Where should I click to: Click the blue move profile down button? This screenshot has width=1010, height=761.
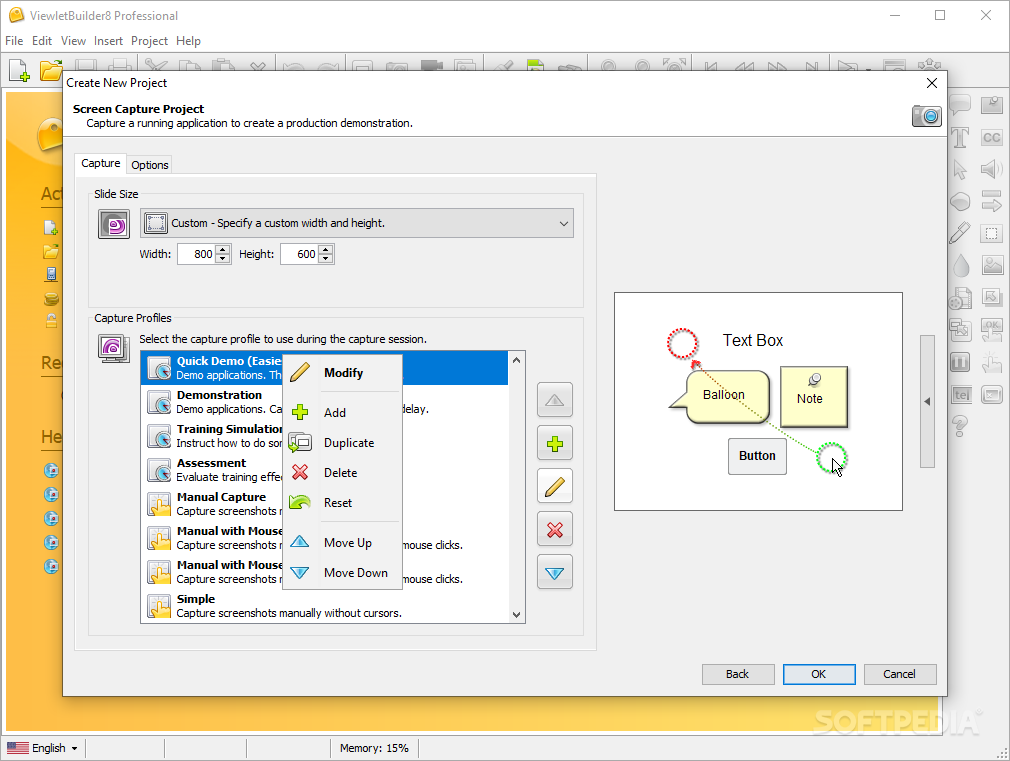555,573
